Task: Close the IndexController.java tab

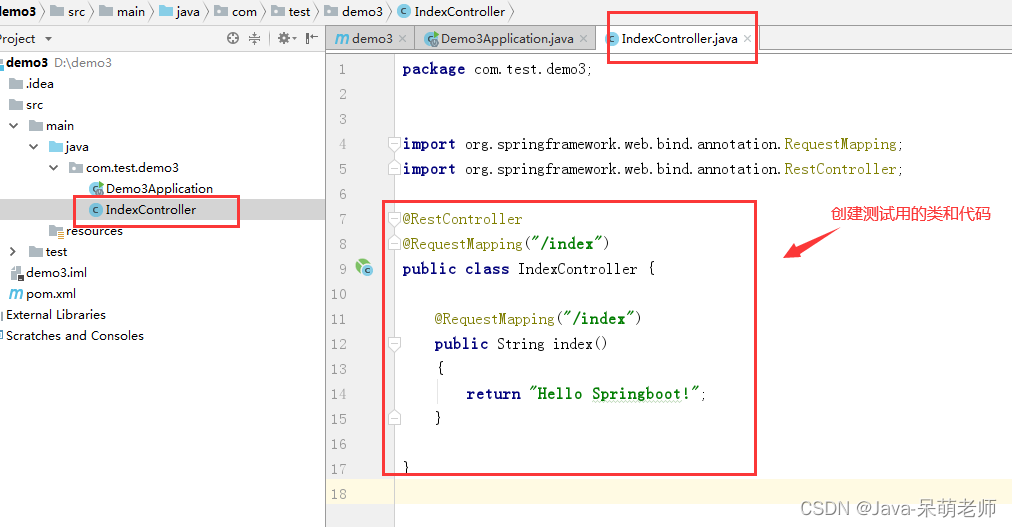Action: point(747,39)
